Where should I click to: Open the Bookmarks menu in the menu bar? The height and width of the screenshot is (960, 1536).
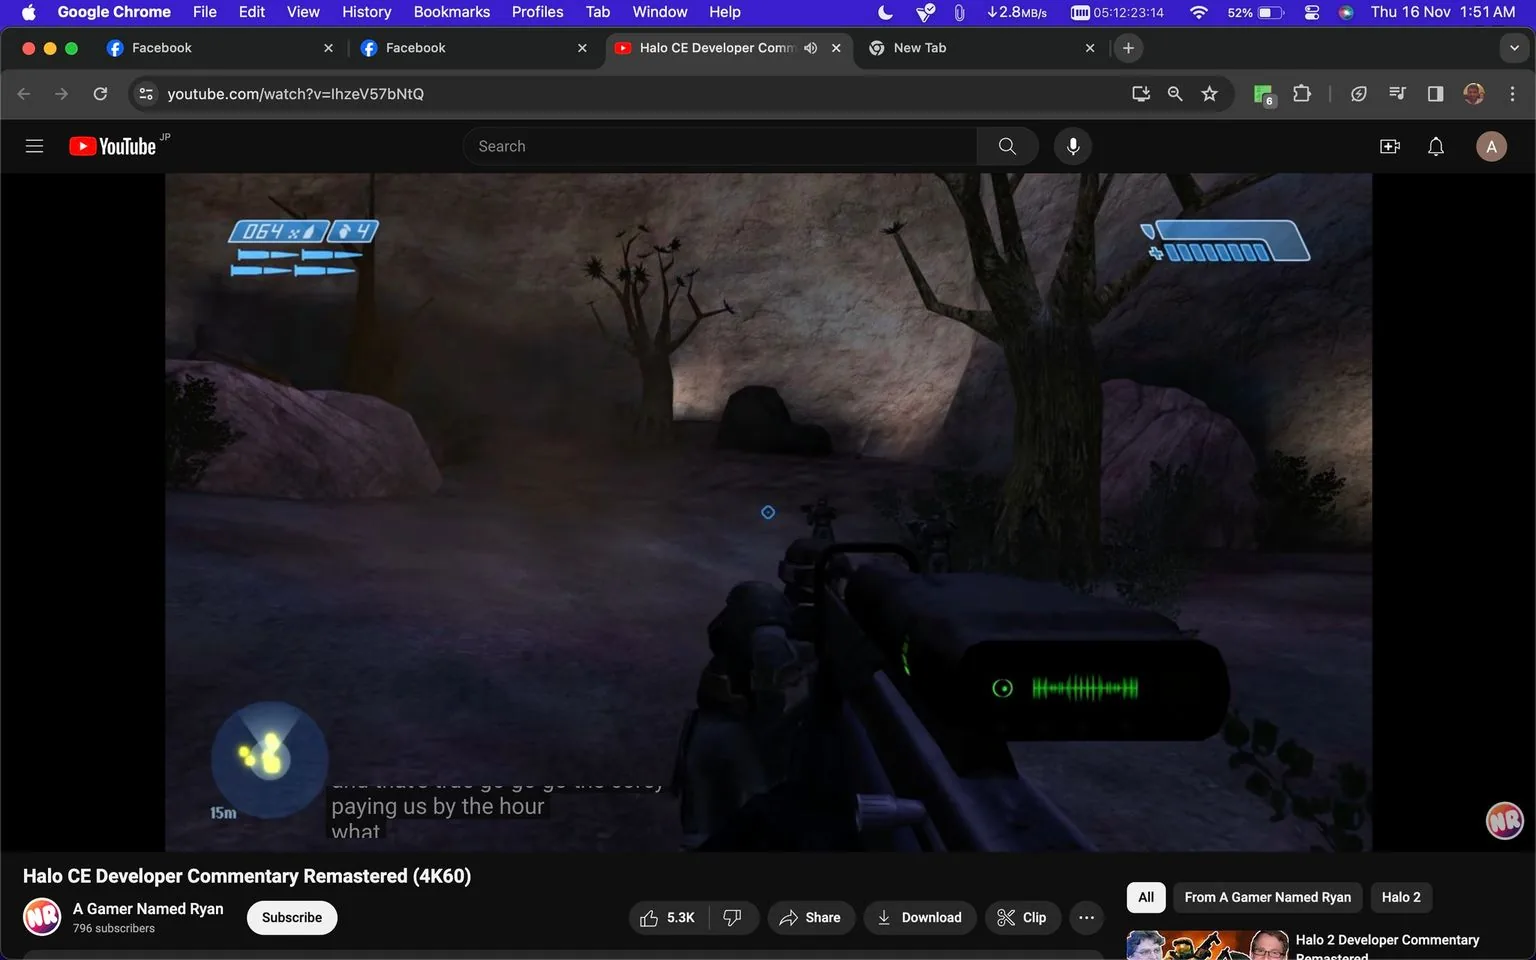451,11
